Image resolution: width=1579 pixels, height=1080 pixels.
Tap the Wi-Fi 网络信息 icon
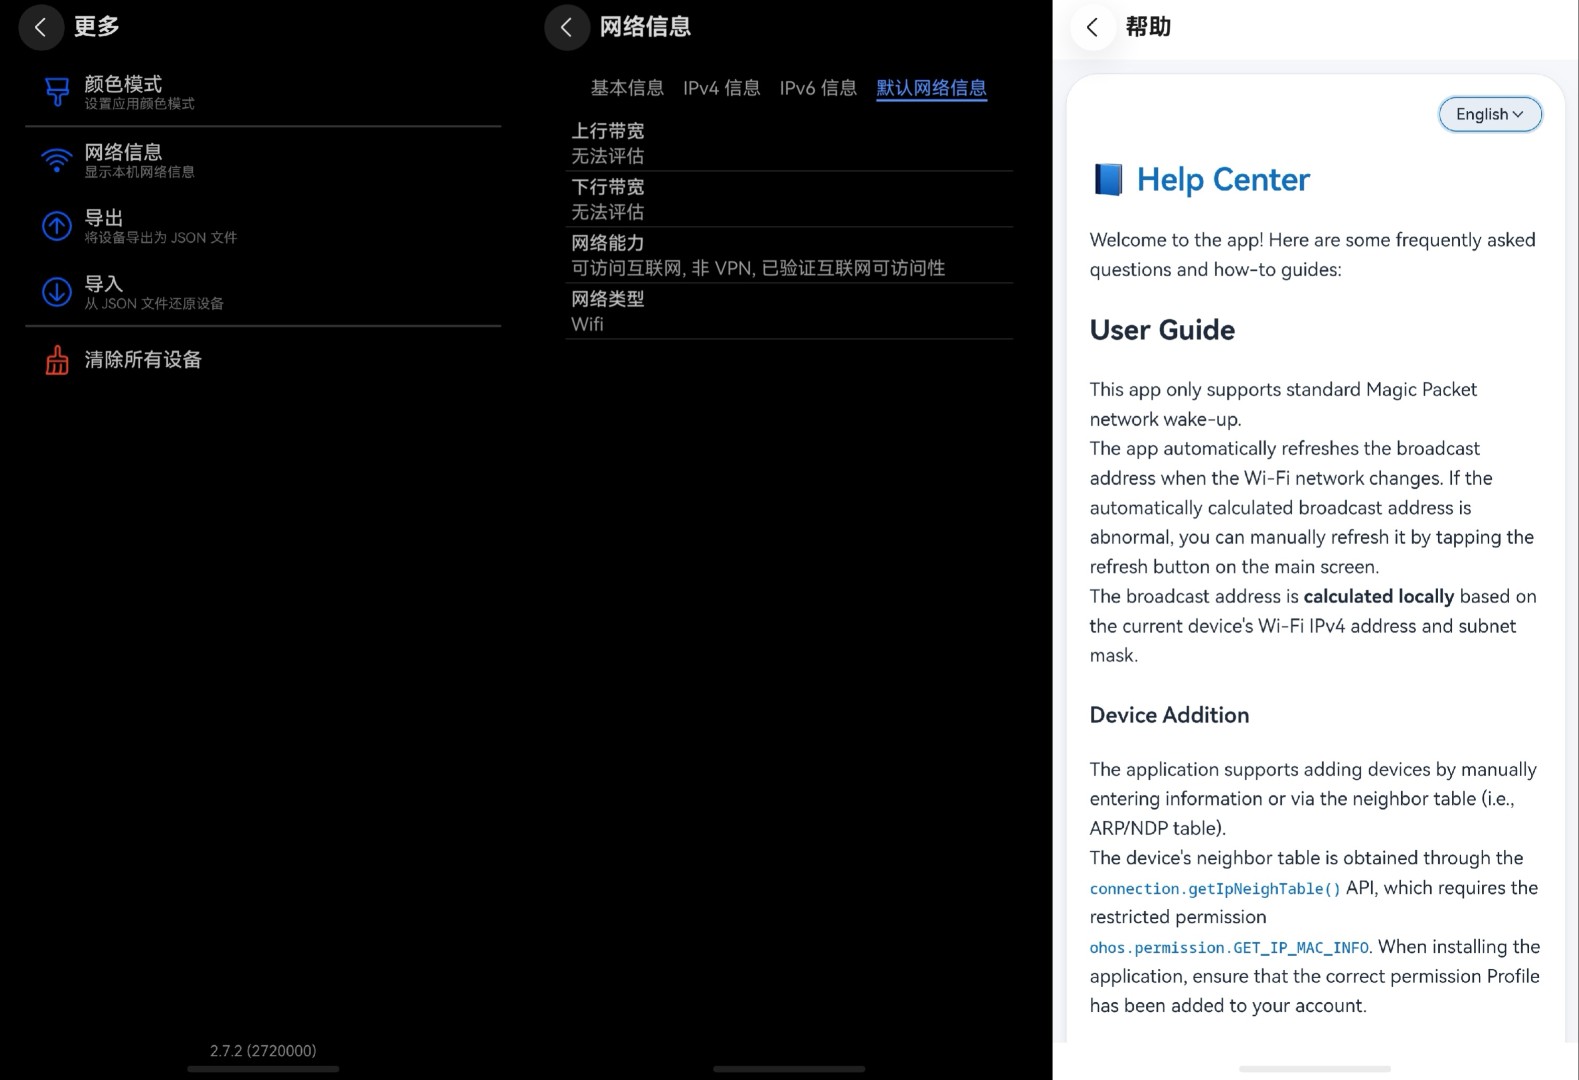tap(57, 160)
